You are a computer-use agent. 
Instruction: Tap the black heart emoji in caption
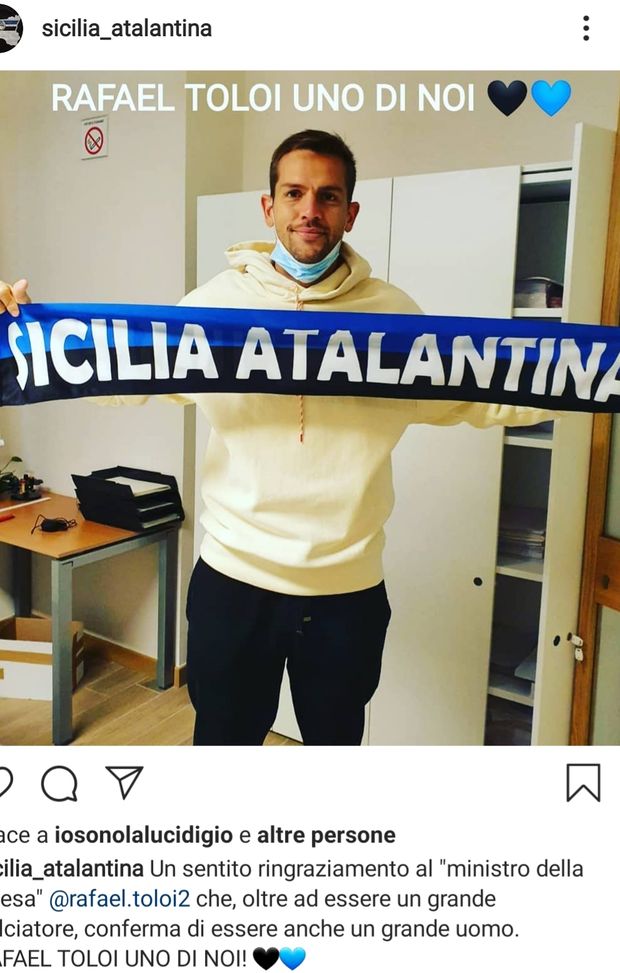tap(266, 959)
